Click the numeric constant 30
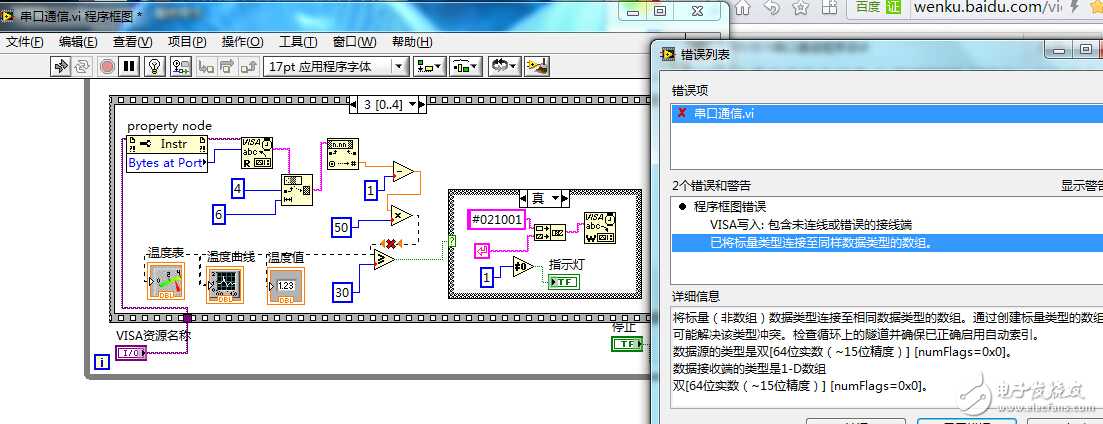 [x=342, y=292]
